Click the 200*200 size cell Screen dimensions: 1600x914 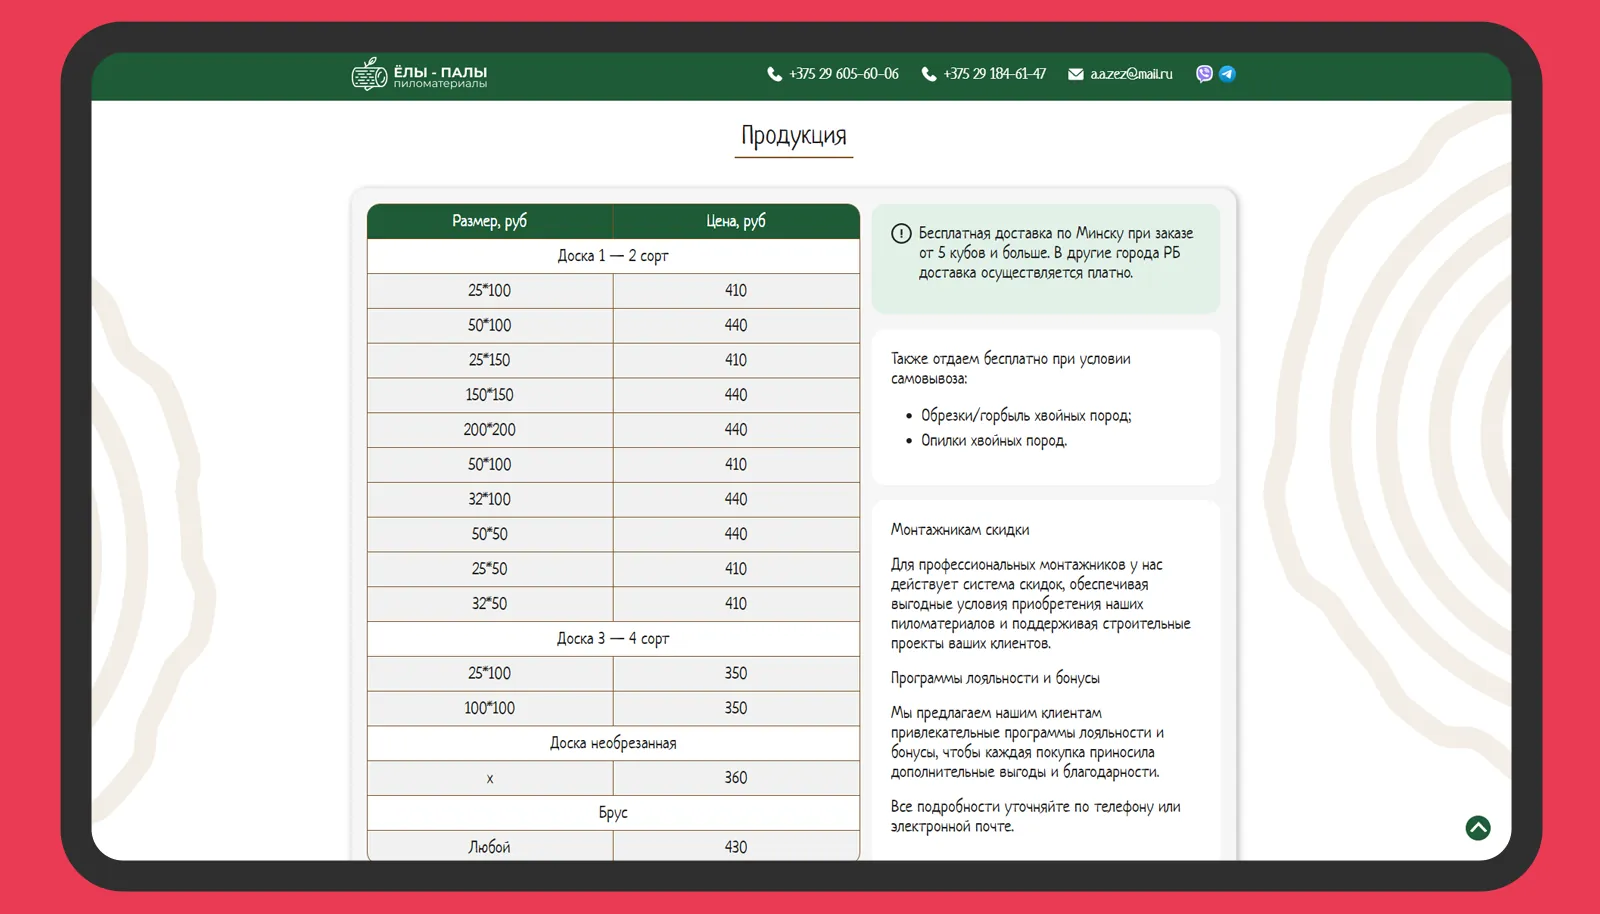(490, 430)
